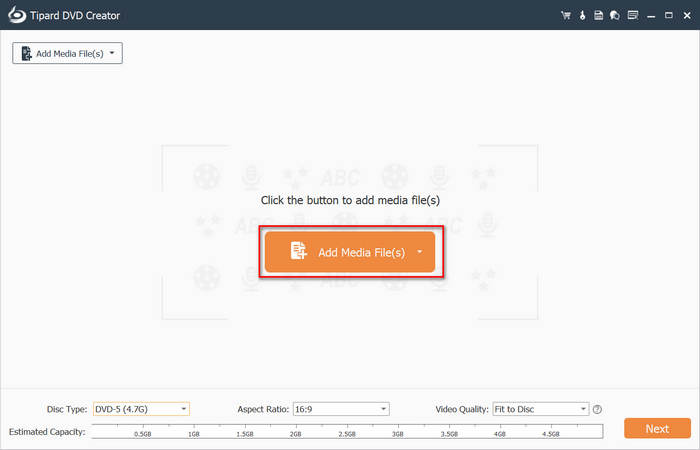Image resolution: width=700 pixels, height=450 pixels.
Task: Click the text 'Click the button to add media file(s)'
Action: [350, 200]
